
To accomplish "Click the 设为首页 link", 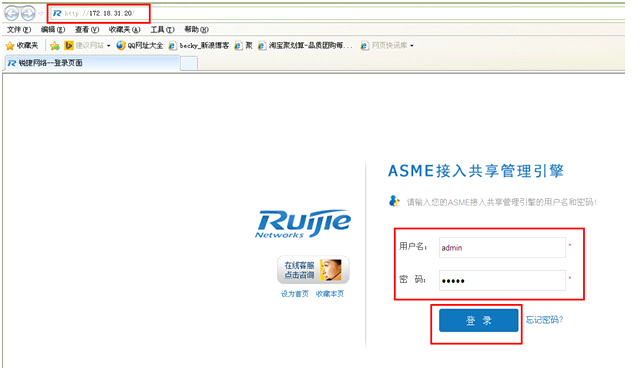I will [x=295, y=294].
